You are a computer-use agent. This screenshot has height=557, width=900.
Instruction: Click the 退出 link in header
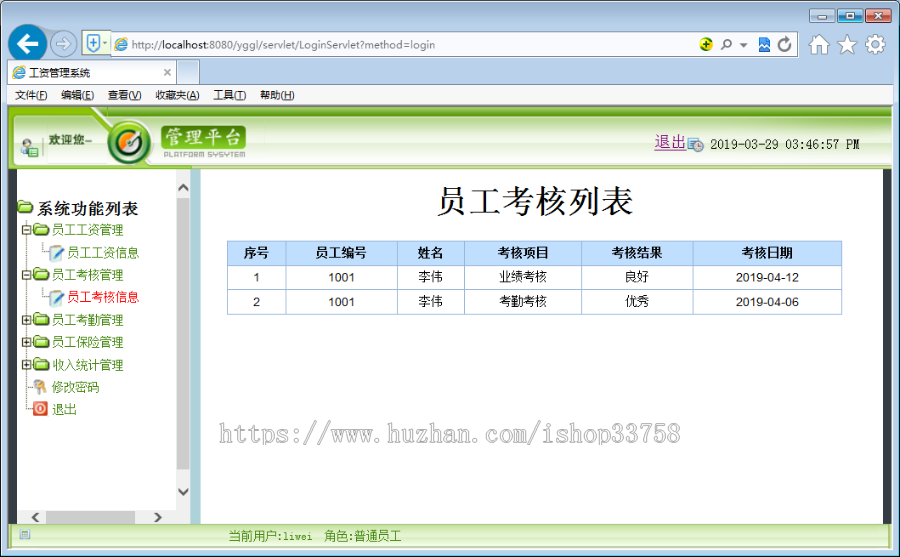pyautogui.click(x=670, y=142)
